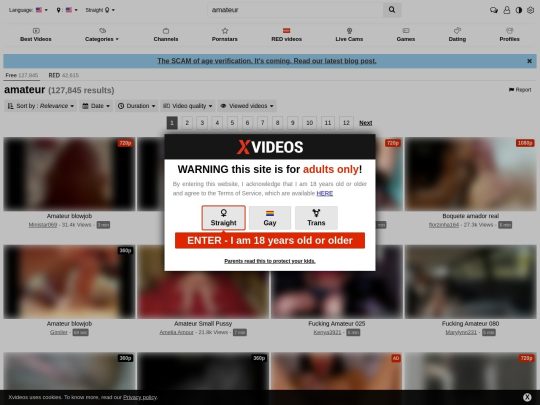
Task: Select the Gay option in the dialog
Action: click(270, 218)
